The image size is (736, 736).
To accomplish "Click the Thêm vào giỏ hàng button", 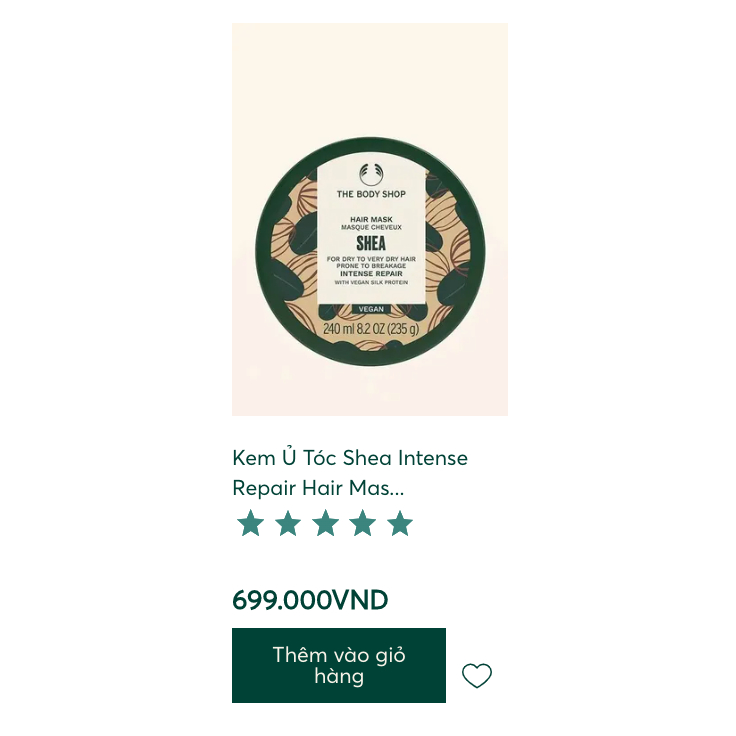I will tap(339, 665).
